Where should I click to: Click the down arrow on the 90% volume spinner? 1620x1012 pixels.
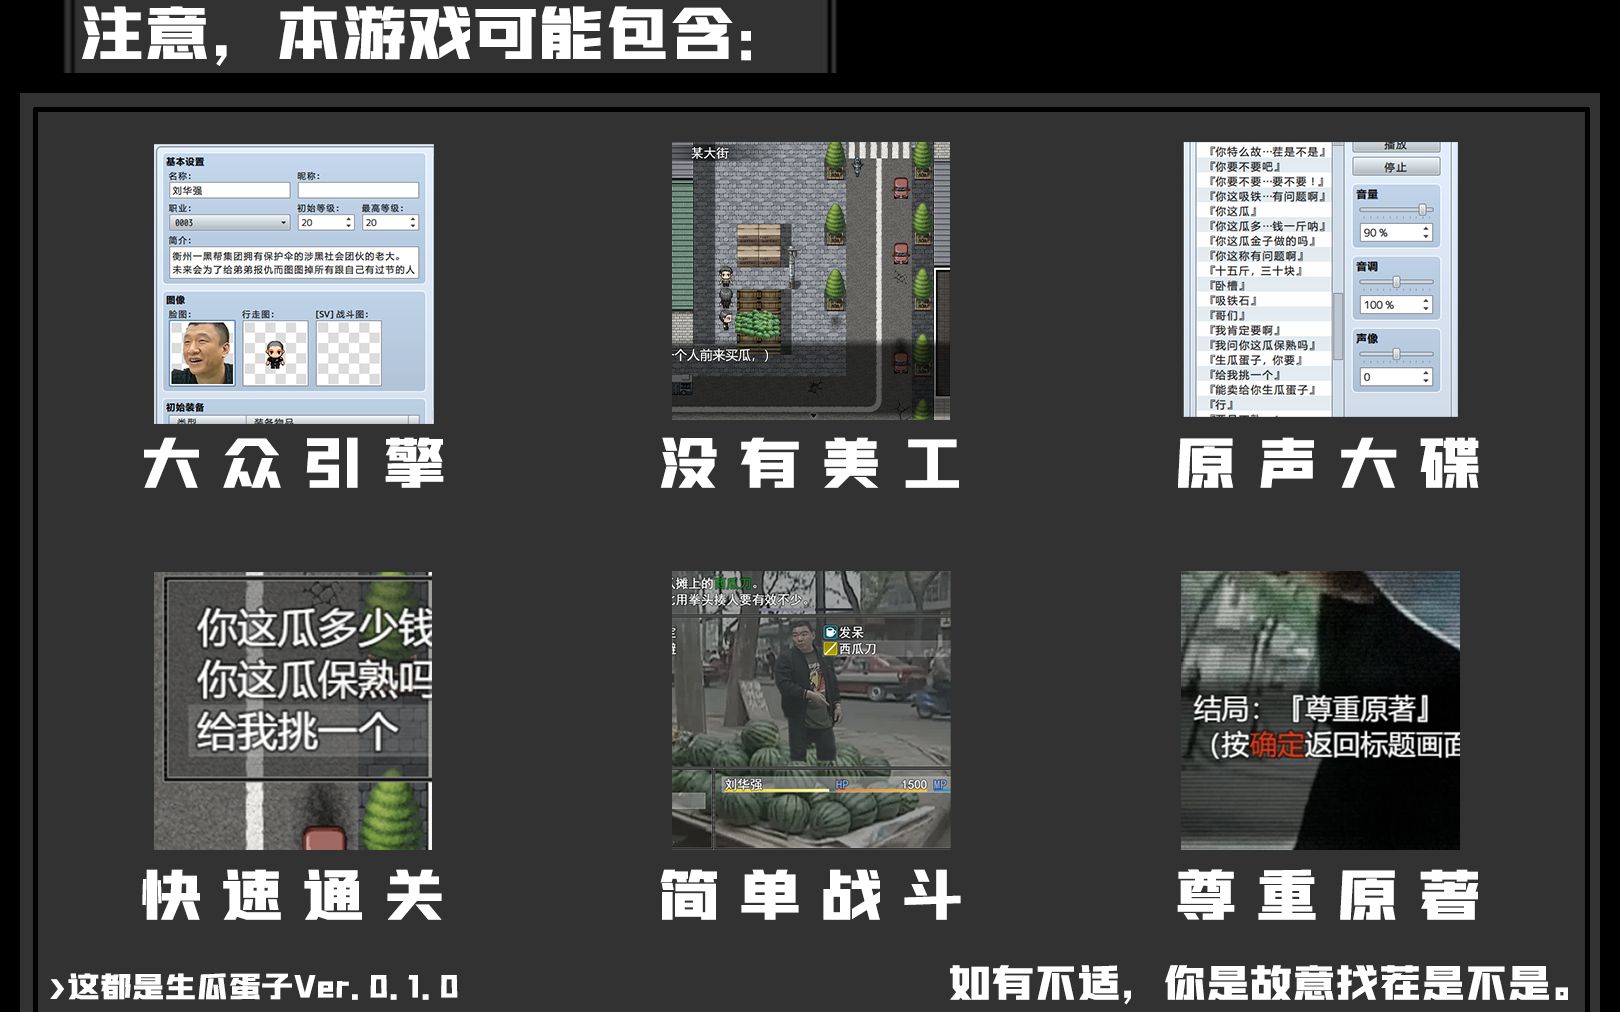pos(1427,238)
